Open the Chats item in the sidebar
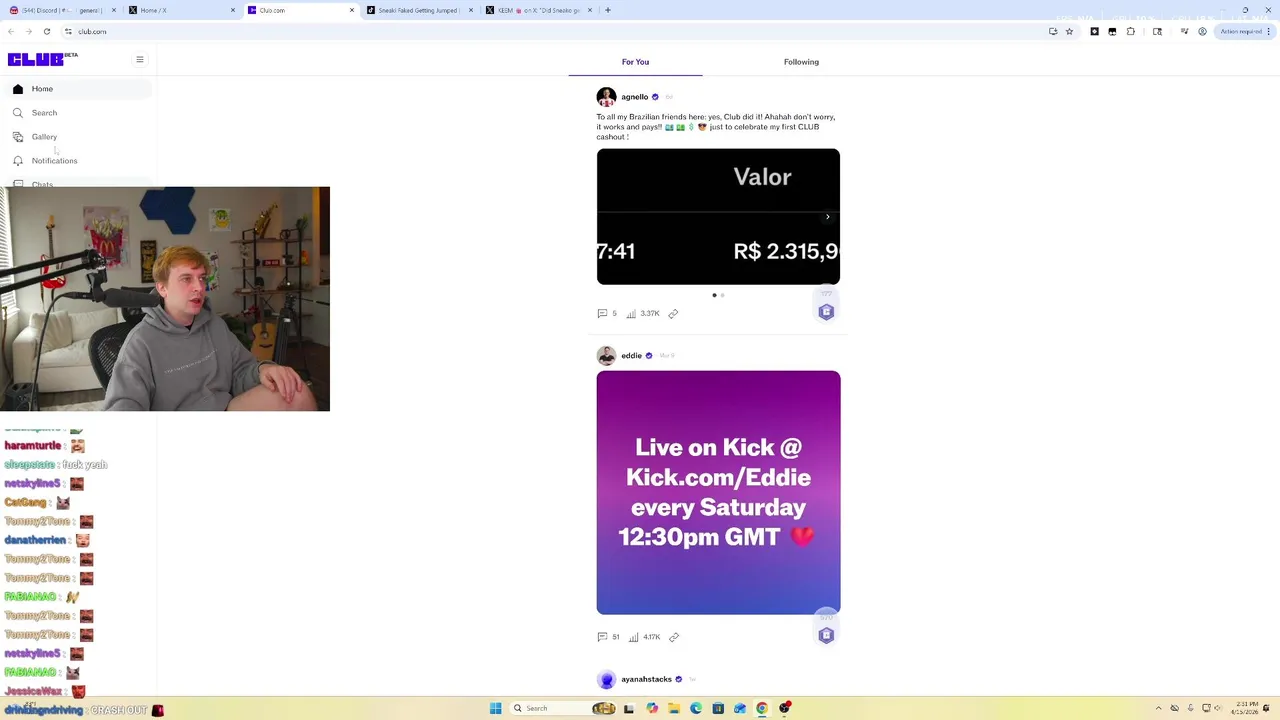Viewport: 1280px width, 720px height. click(77, 183)
